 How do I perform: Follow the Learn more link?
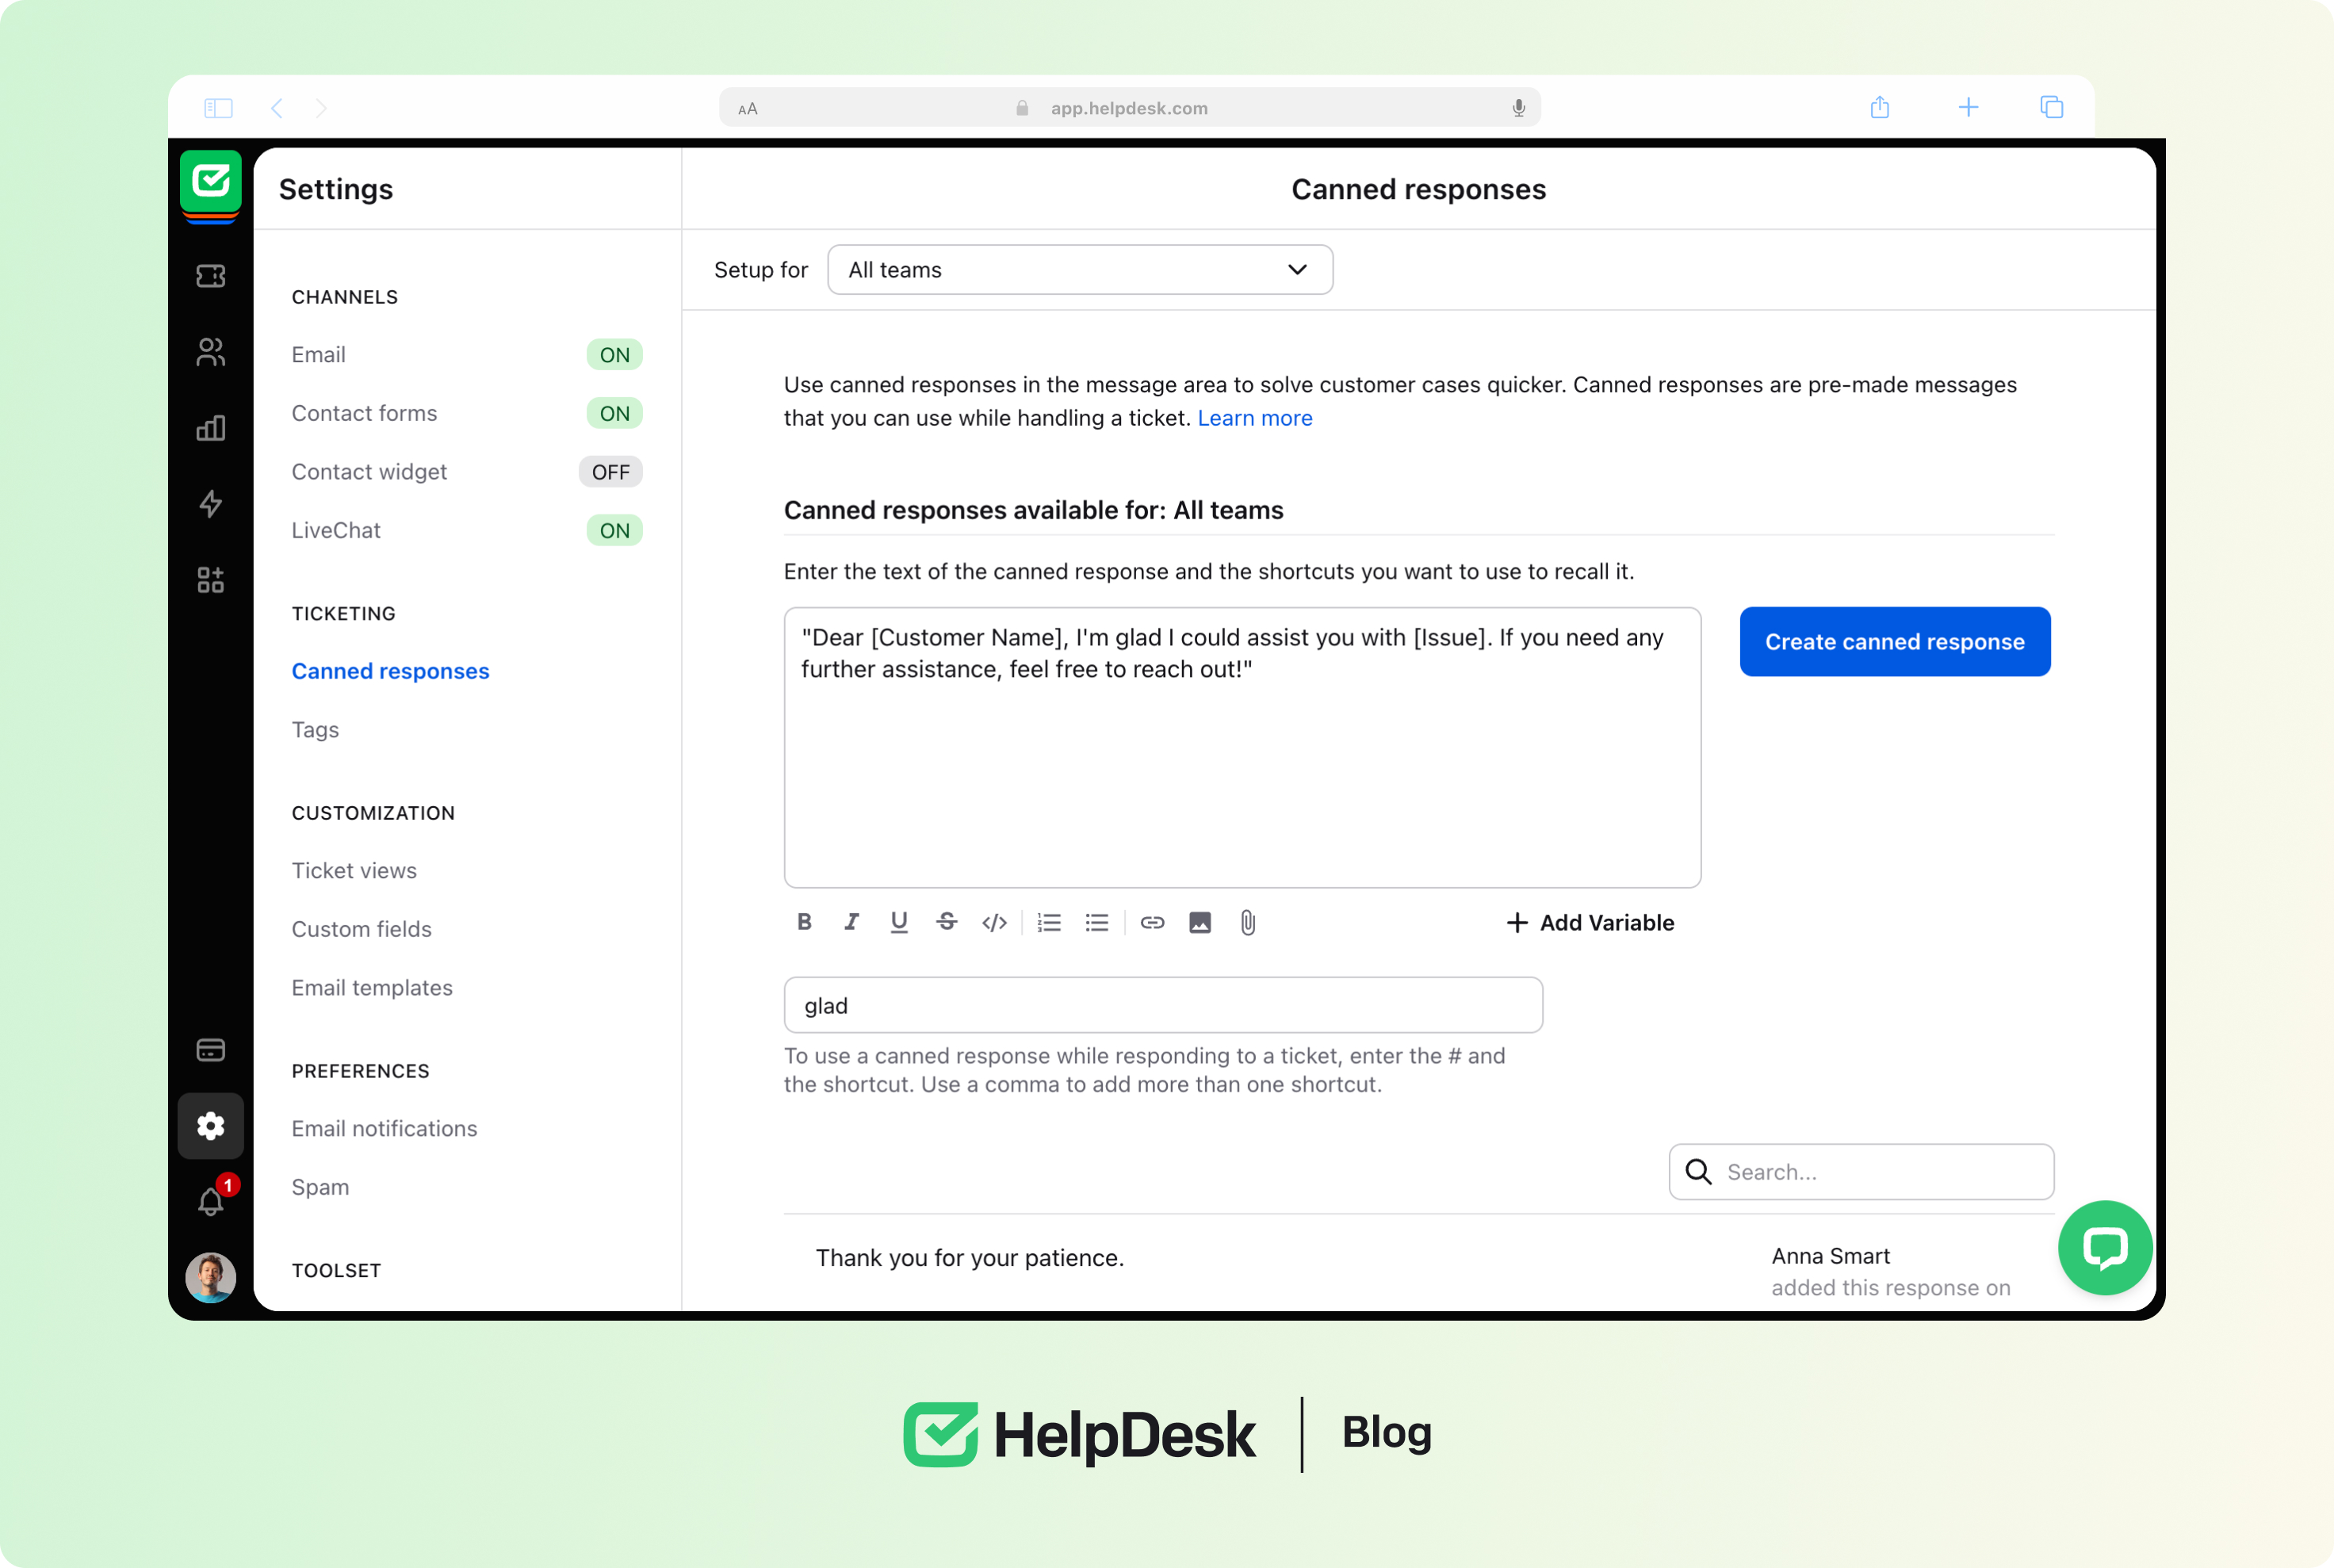[x=1254, y=418]
